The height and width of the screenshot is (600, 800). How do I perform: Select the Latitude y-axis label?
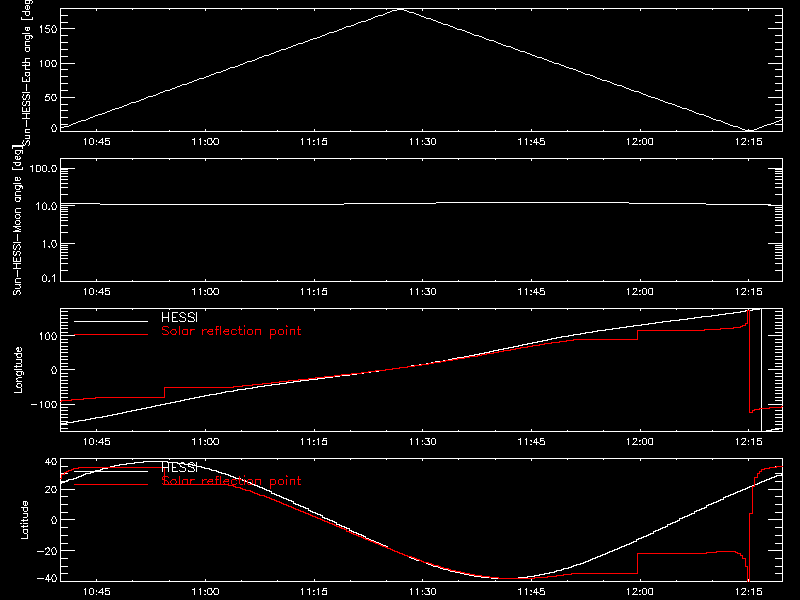pyautogui.click(x=24, y=520)
